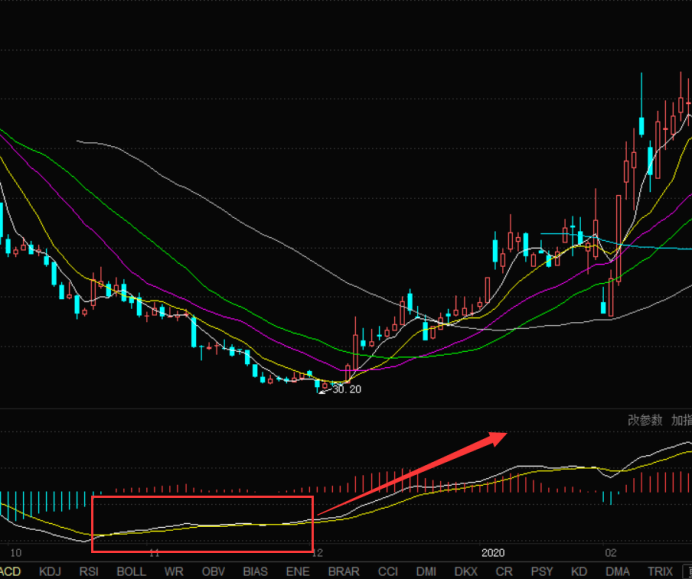The image size is (692, 580).
Task: Show the TRIX indicator
Action: [660, 571]
